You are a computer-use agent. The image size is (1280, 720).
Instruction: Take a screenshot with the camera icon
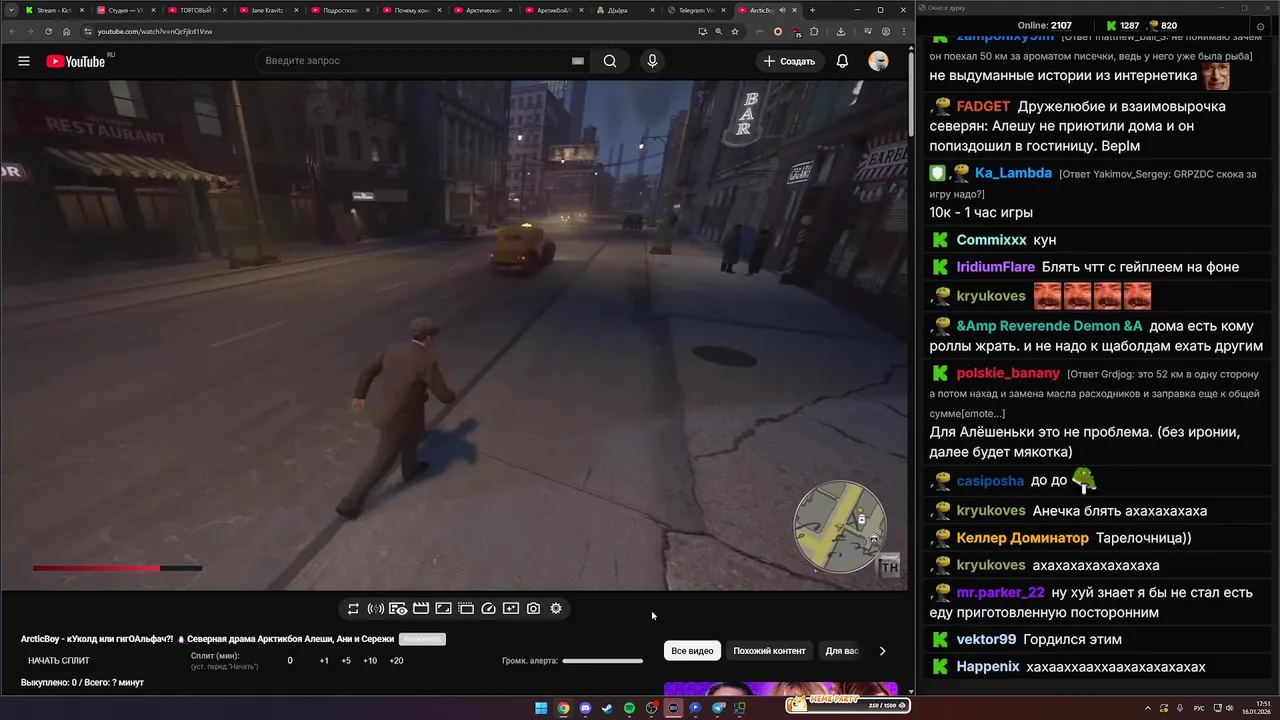(x=533, y=608)
